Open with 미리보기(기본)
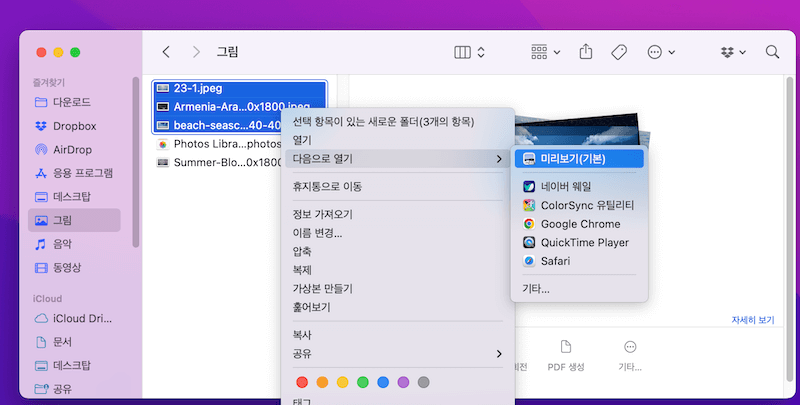Image resolution: width=800 pixels, height=405 pixels. (579, 159)
